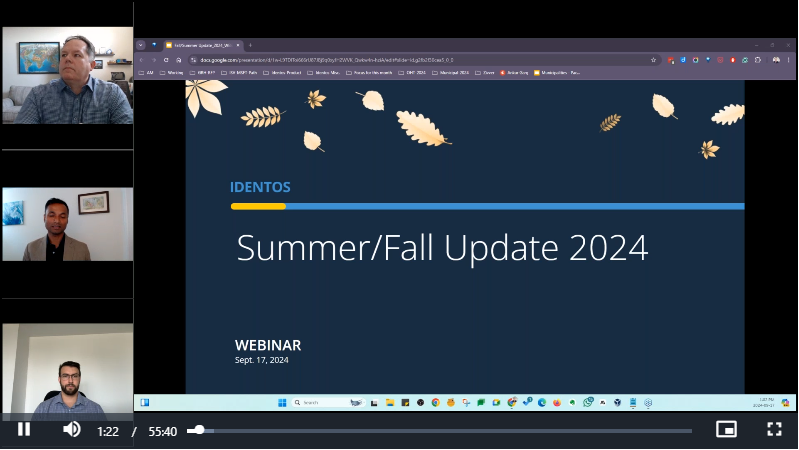The height and width of the screenshot is (450, 799).
Task: Open Microsoft Edge from the taskbar
Action: click(542, 403)
